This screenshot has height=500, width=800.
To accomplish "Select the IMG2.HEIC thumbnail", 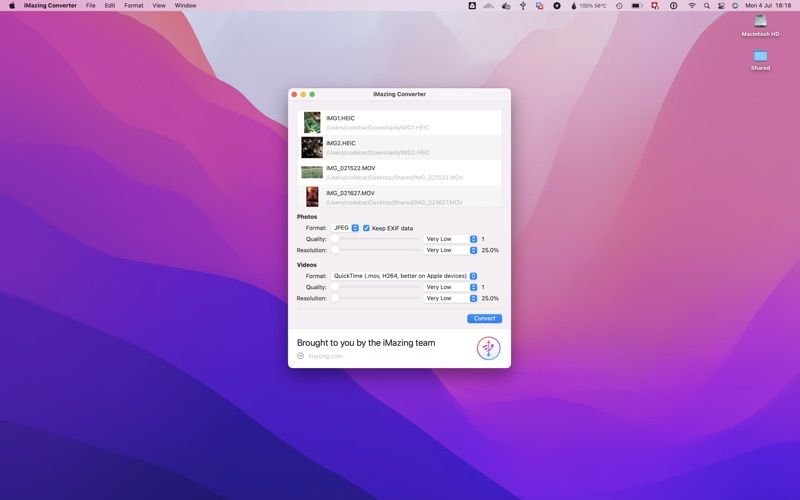I will (x=312, y=147).
